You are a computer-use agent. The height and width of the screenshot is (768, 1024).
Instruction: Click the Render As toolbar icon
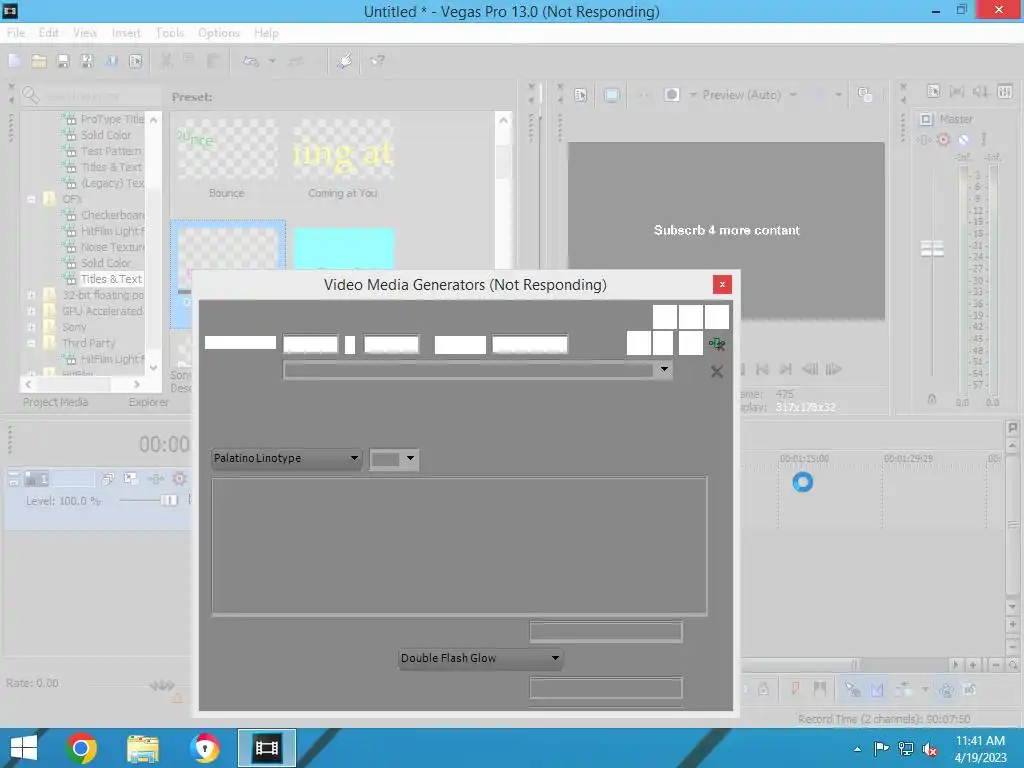pos(112,61)
